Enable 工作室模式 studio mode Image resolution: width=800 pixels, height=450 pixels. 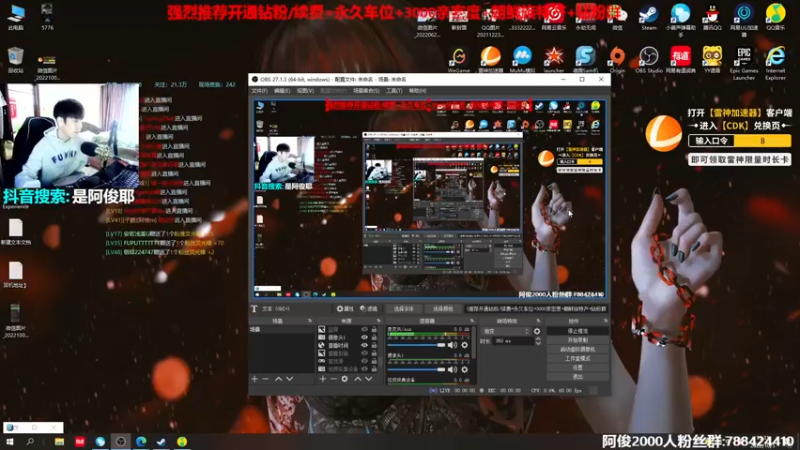[578, 359]
